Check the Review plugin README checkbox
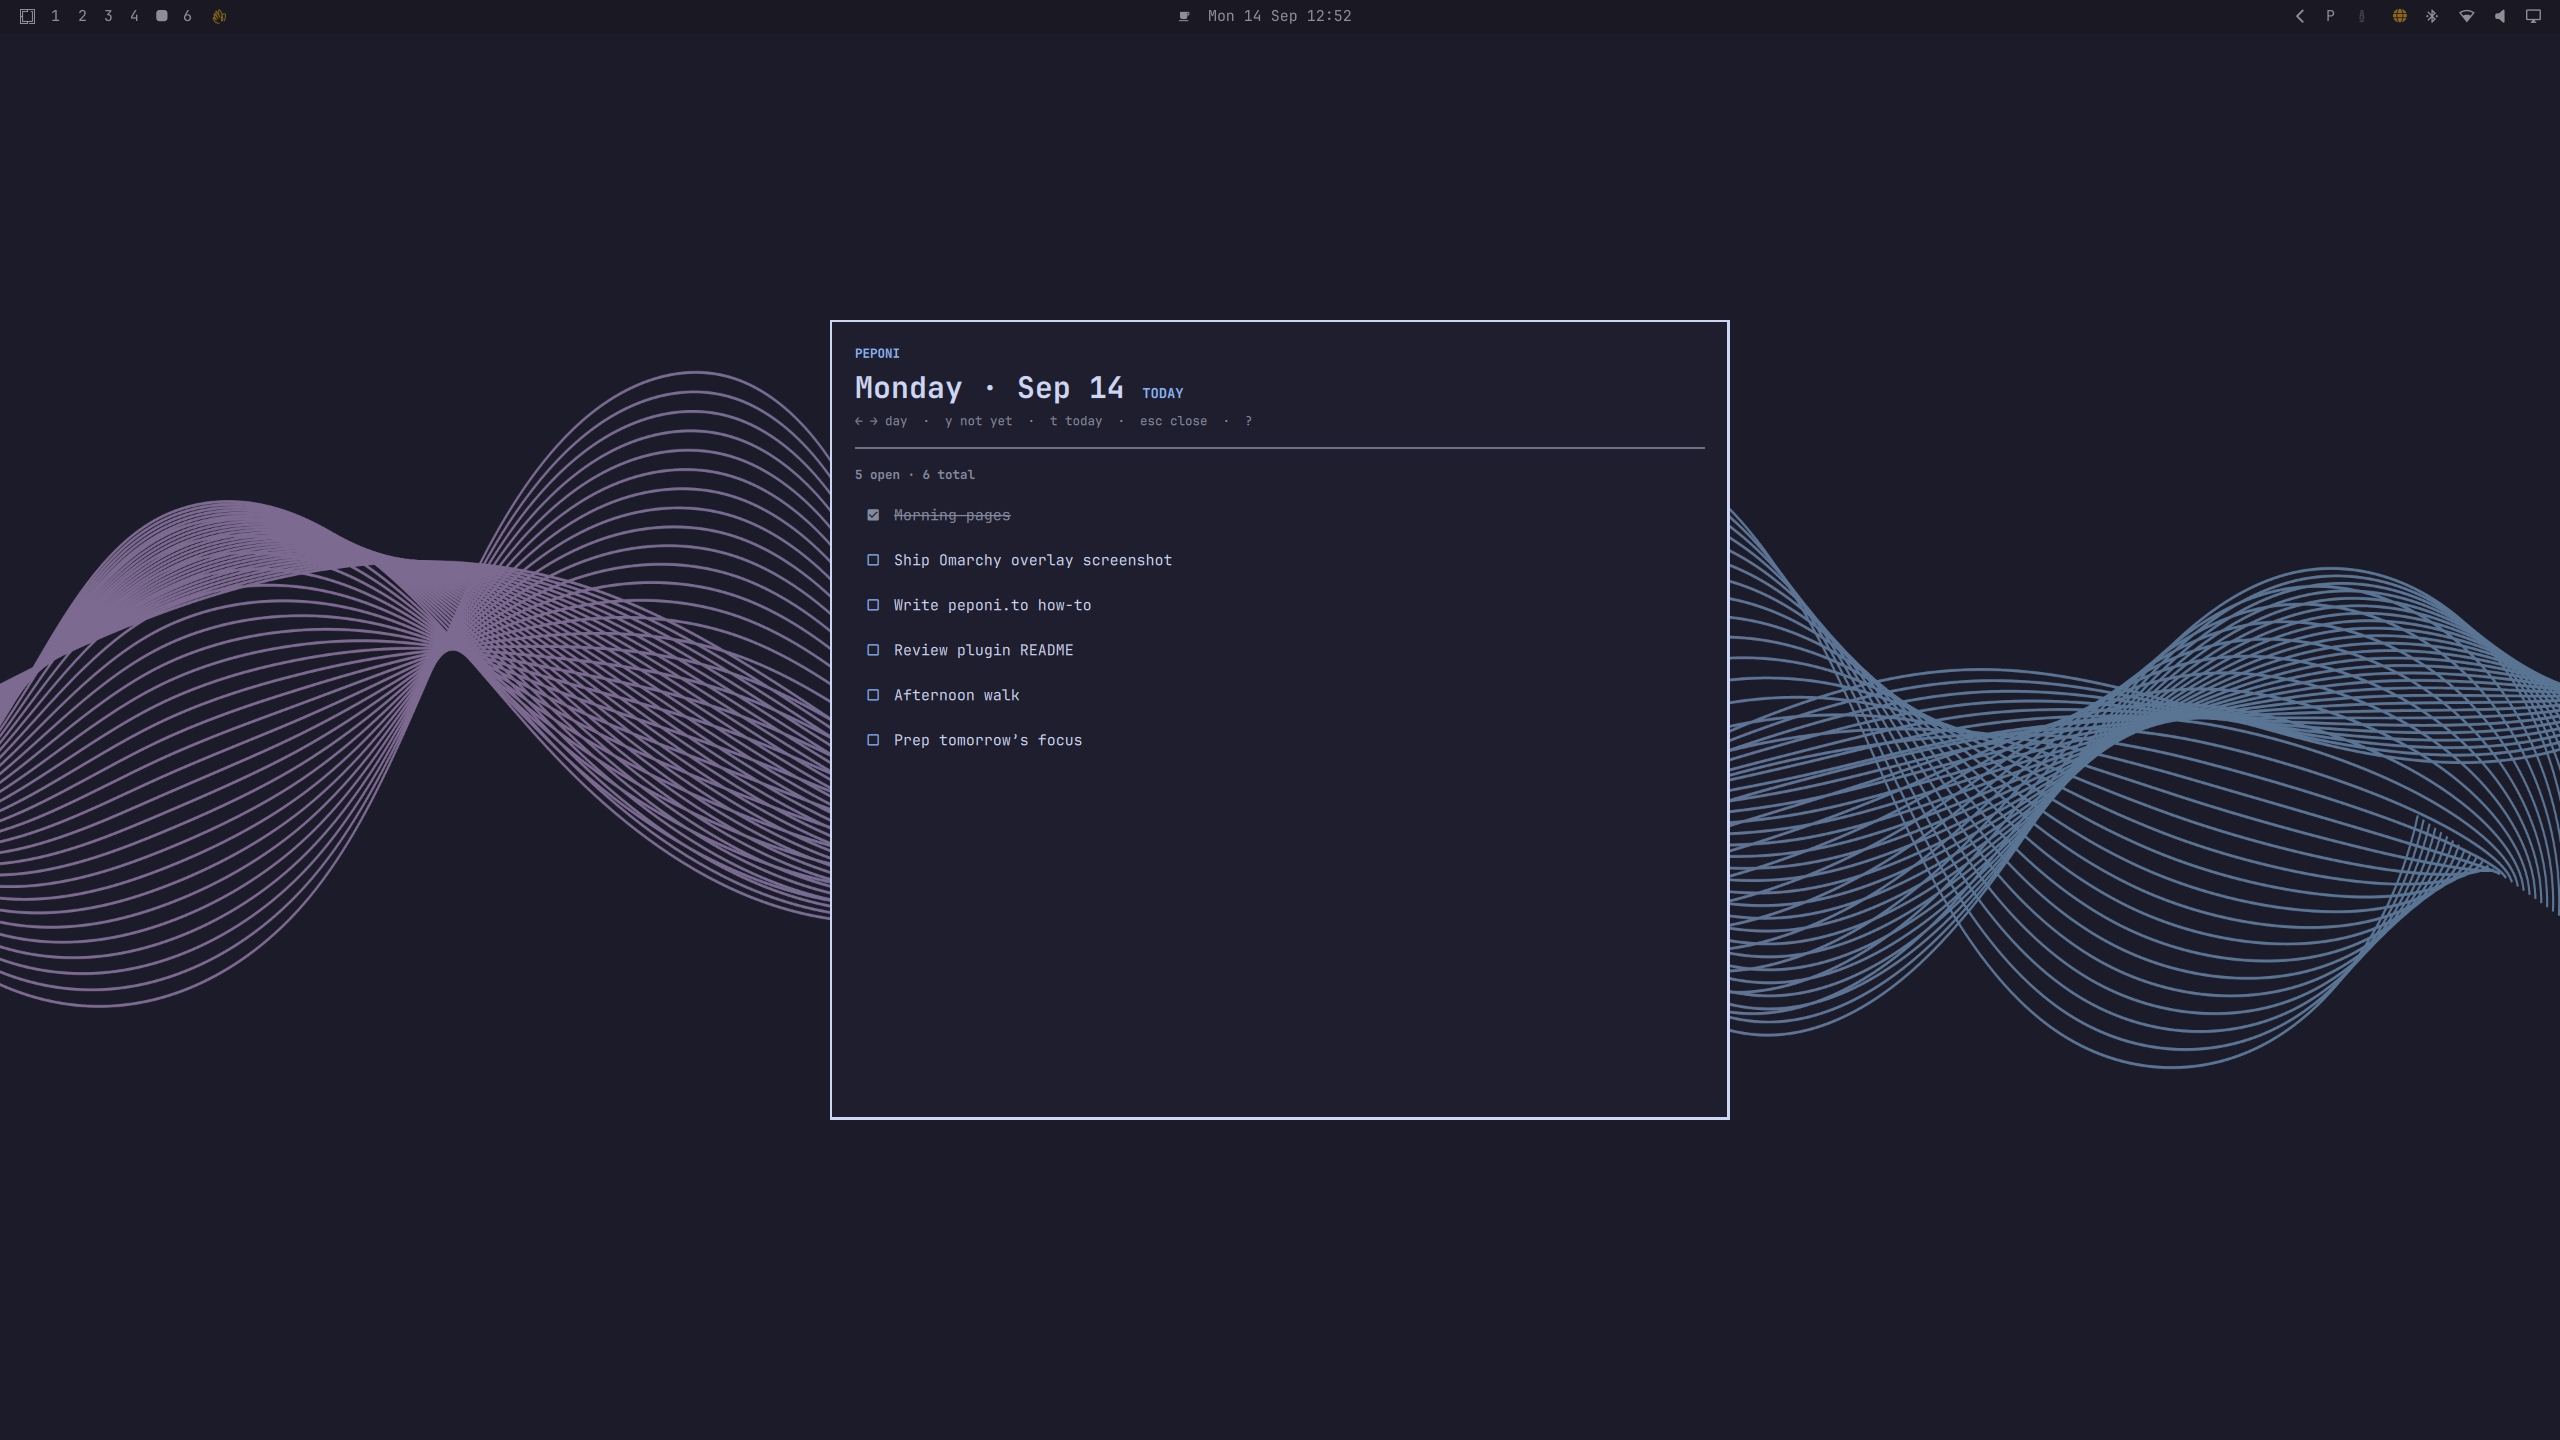The width and height of the screenshot is (2560, 1440). click(873, 650)
